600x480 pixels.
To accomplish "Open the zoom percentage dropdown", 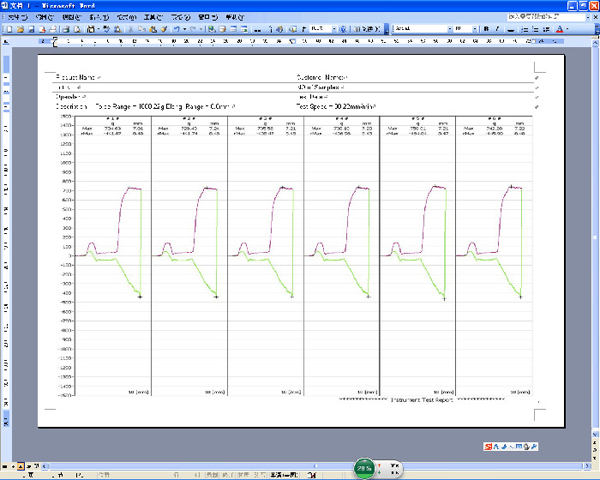I will (x=331, y=30).
